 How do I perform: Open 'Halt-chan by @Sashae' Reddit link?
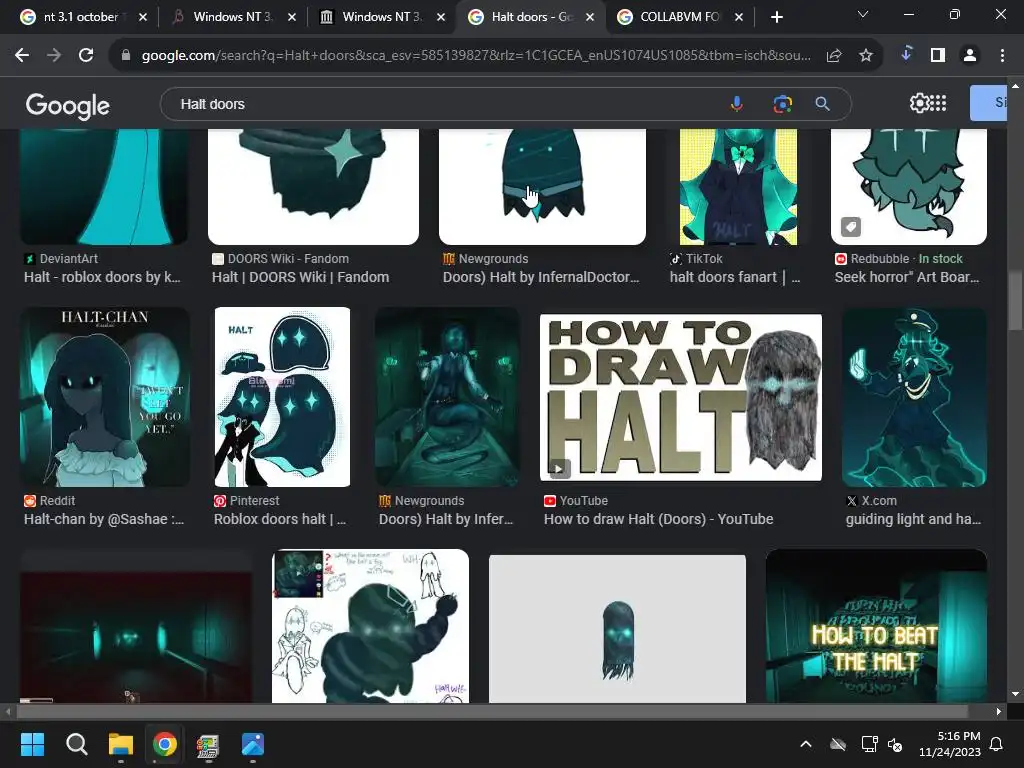click(x=104, y=519)
